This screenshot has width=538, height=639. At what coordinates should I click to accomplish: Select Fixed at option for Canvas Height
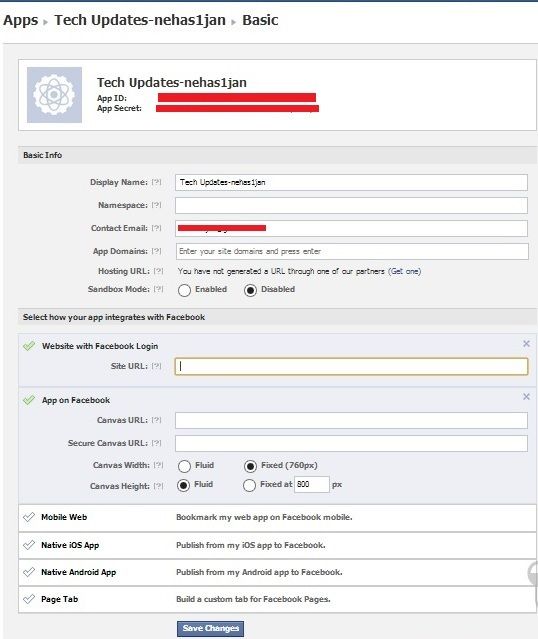(249, 485)
